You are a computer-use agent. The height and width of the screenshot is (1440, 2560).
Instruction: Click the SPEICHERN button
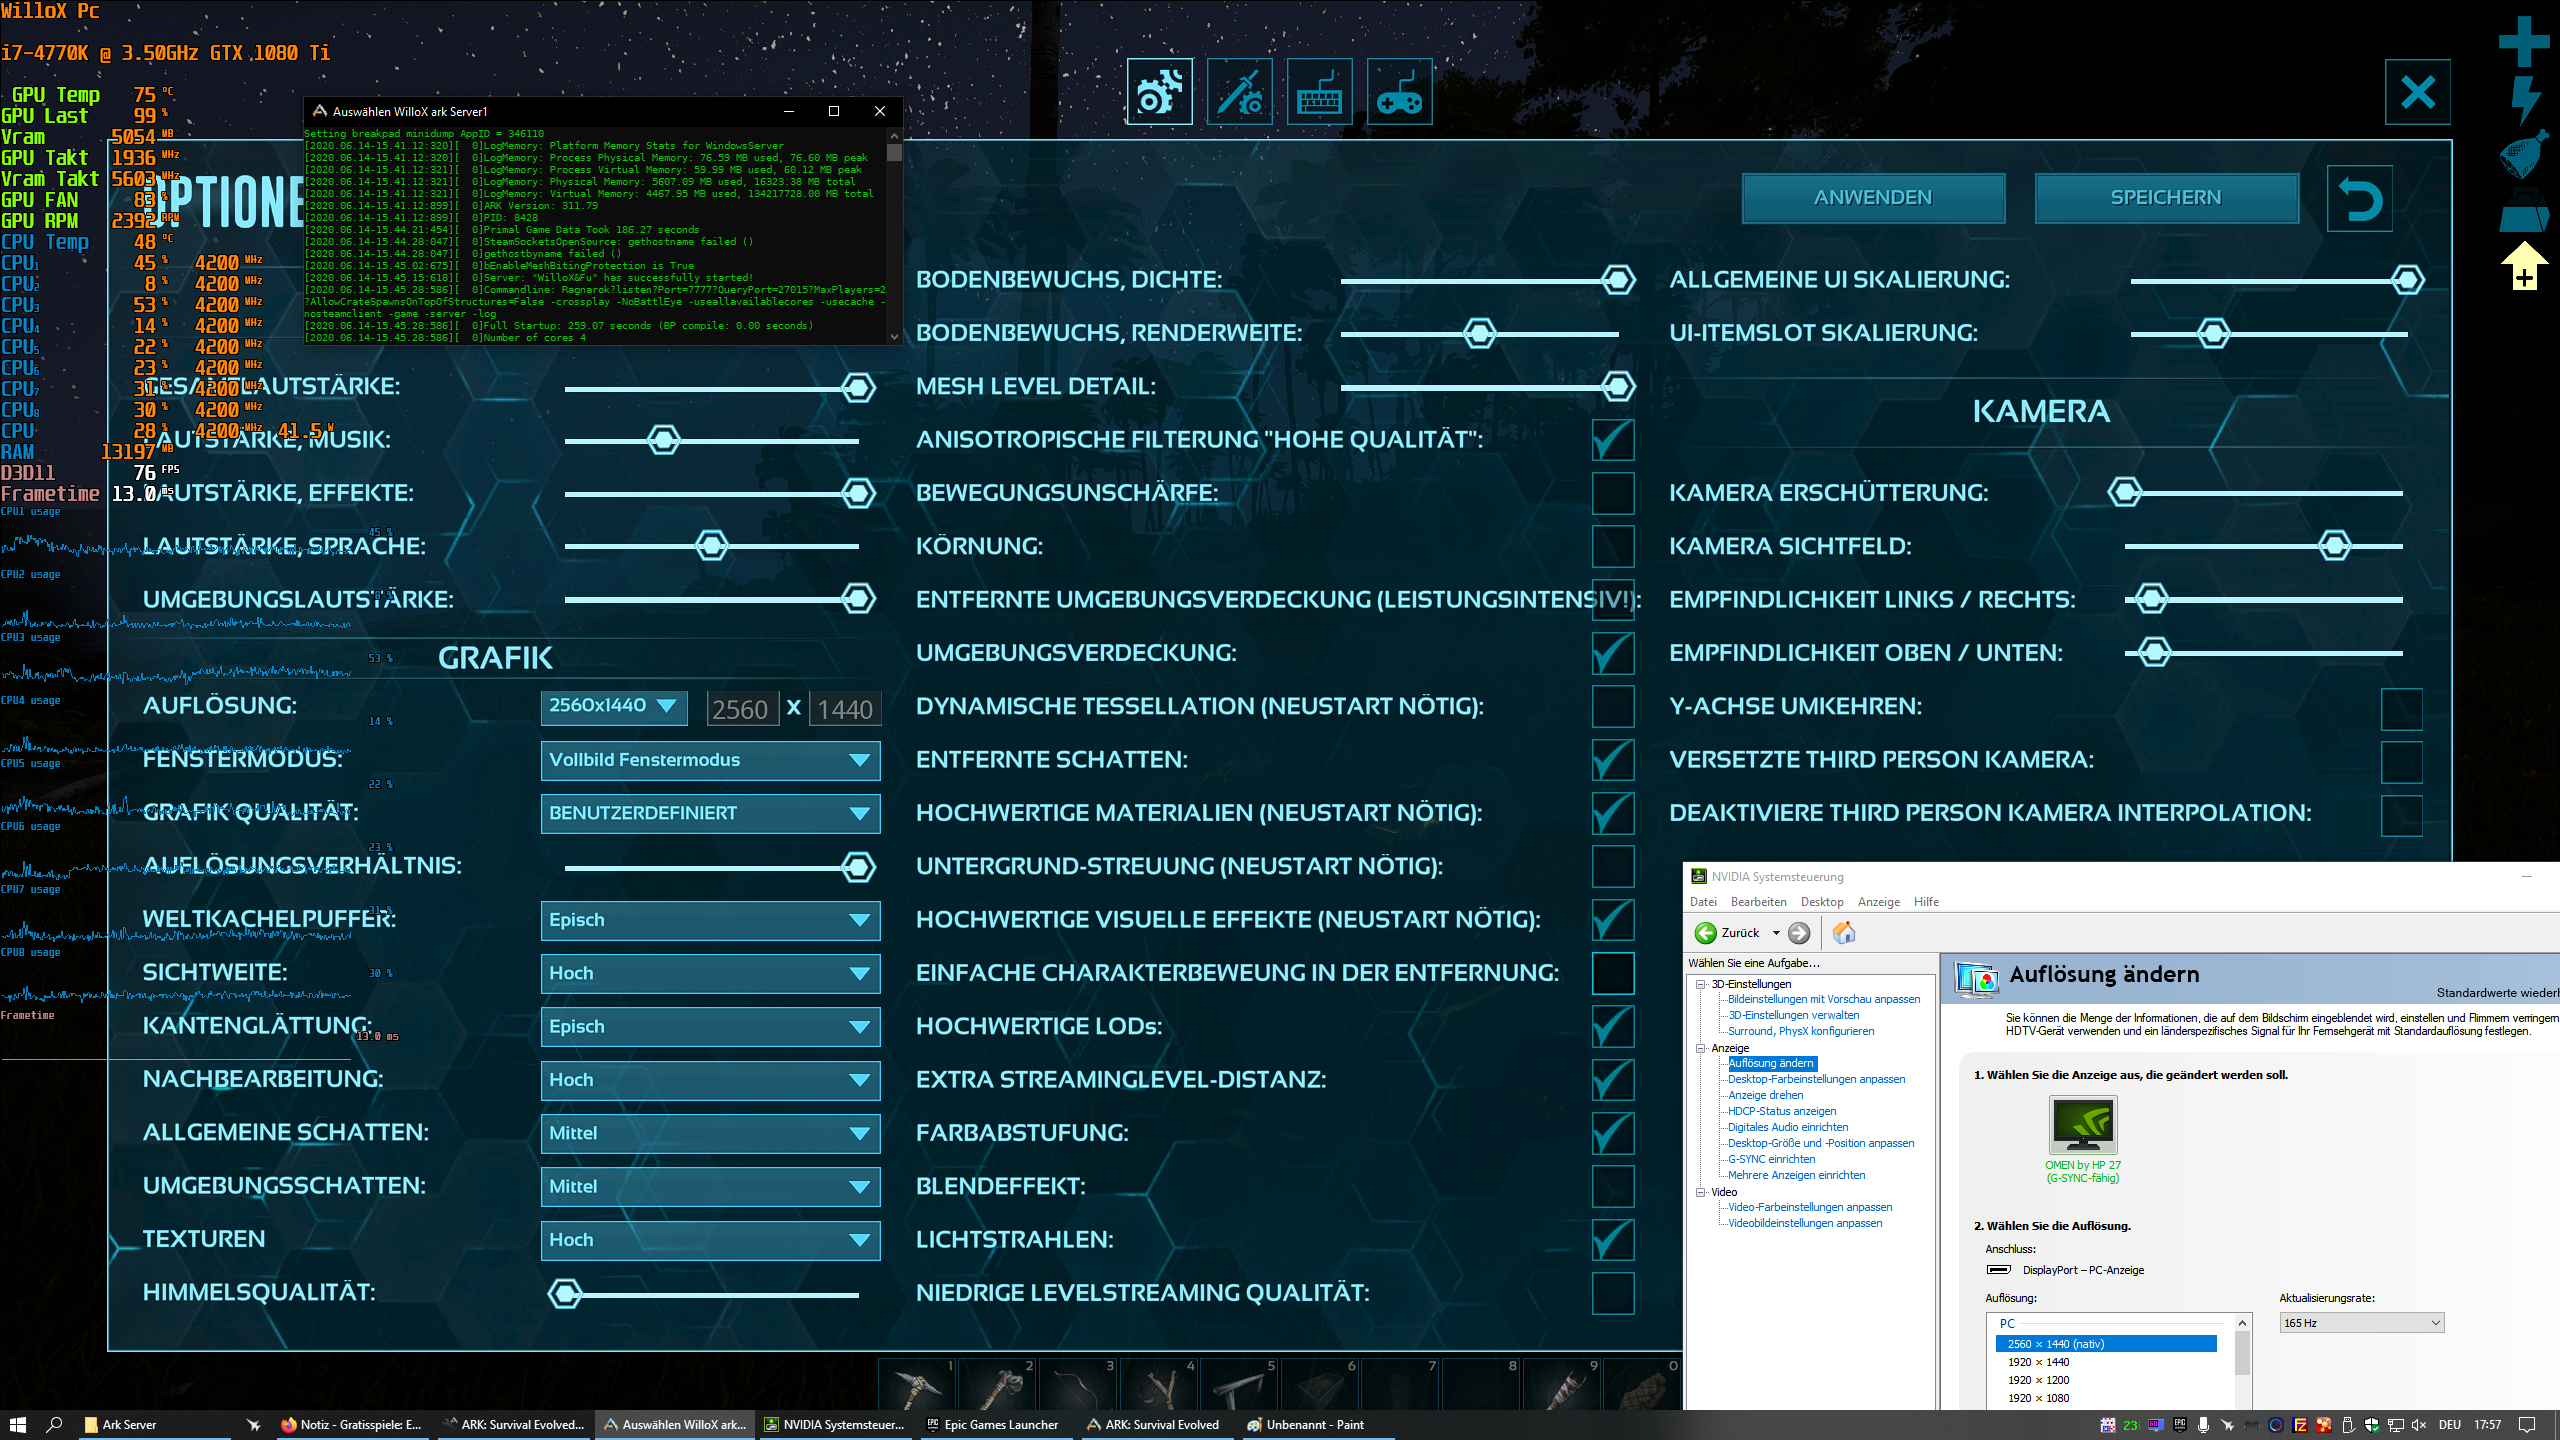point(2166,198)
